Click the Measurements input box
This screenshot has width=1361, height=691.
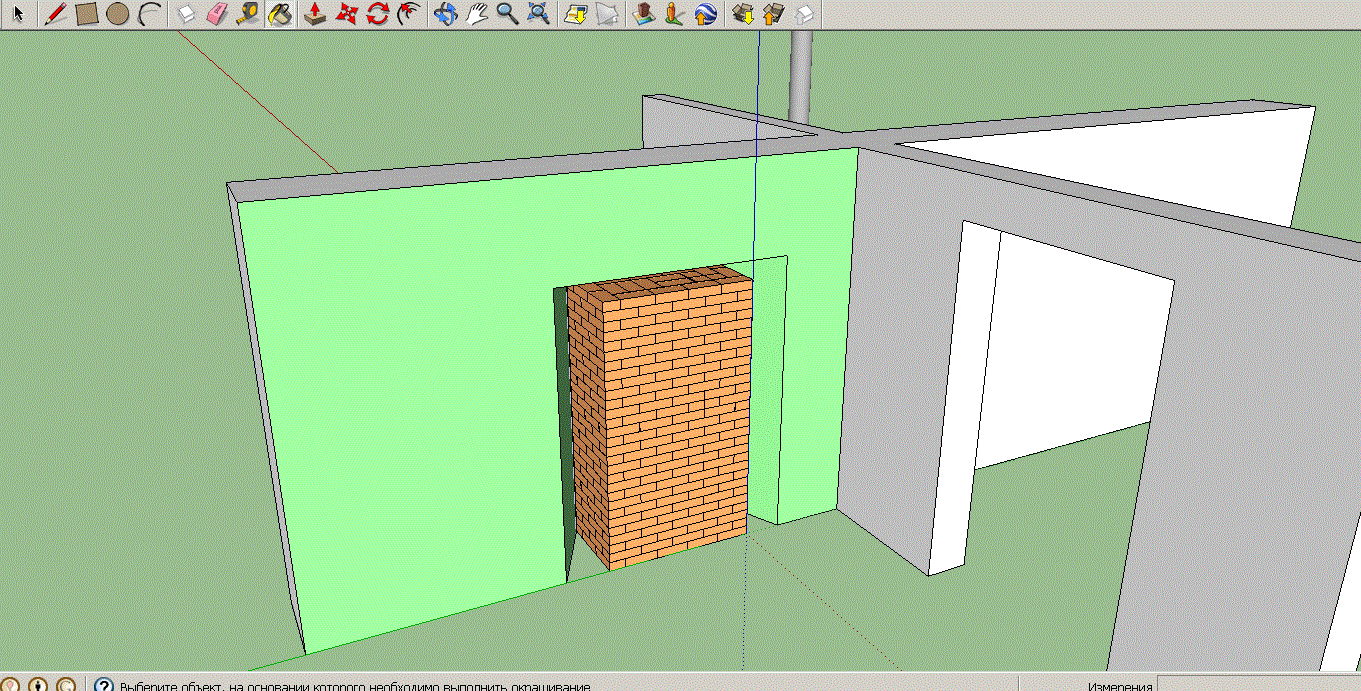(1258, 685)
